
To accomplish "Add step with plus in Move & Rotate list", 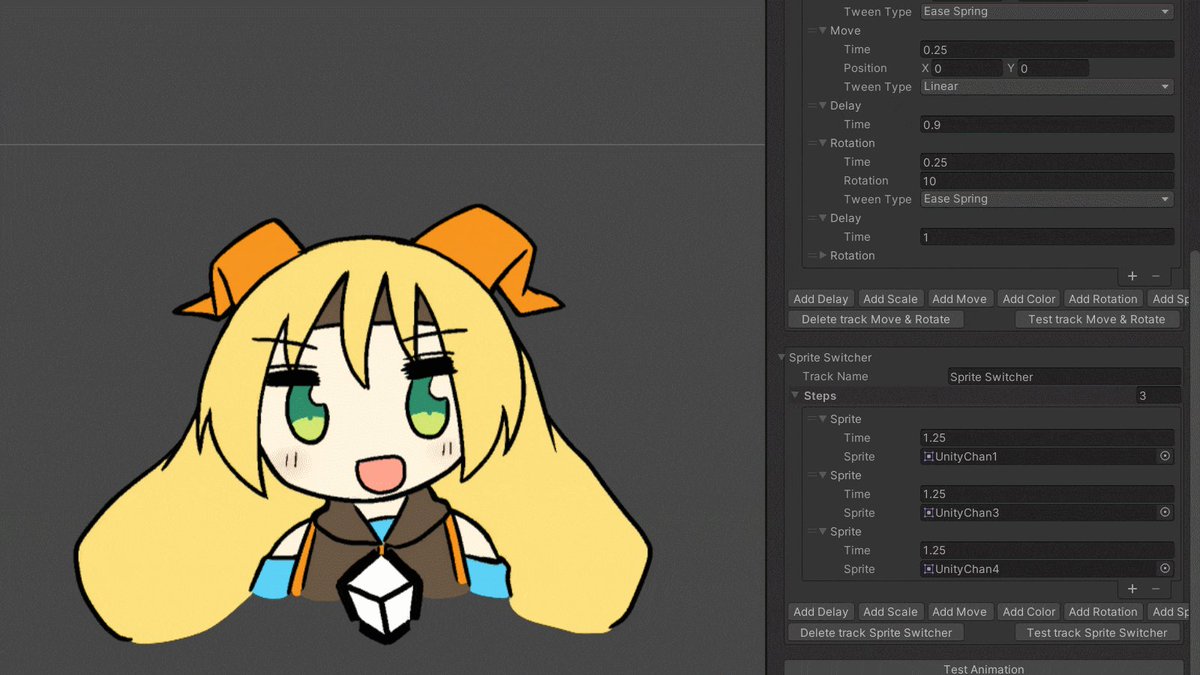I will [1132, 276].
